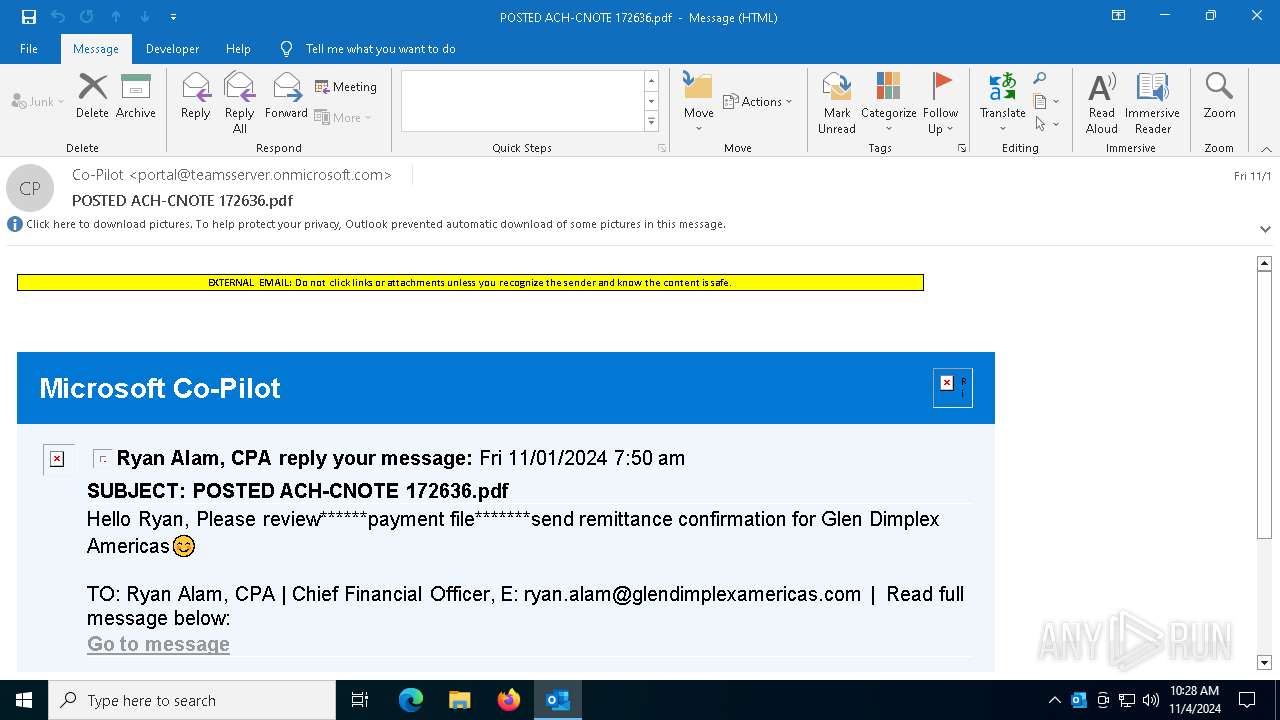Expand the Quick Steps gallery
This screenshot has height=720, width=1280.
click(651, 122)
